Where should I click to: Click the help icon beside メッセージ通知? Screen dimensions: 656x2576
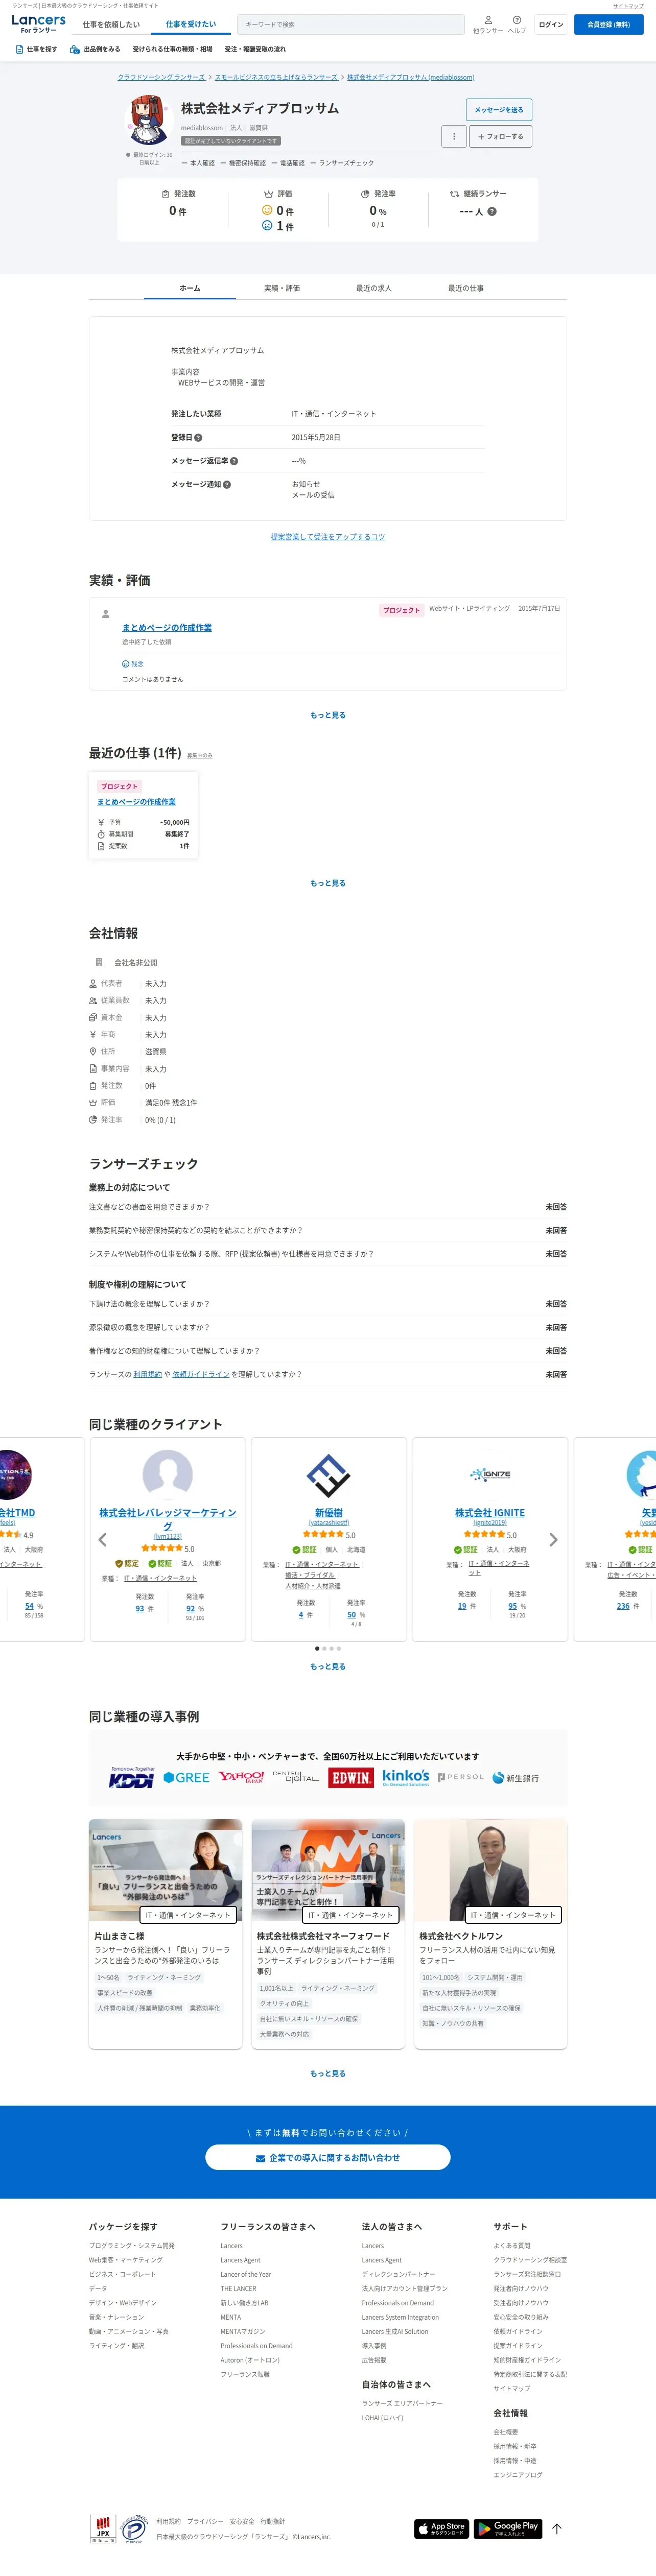[x=227, y=485]
